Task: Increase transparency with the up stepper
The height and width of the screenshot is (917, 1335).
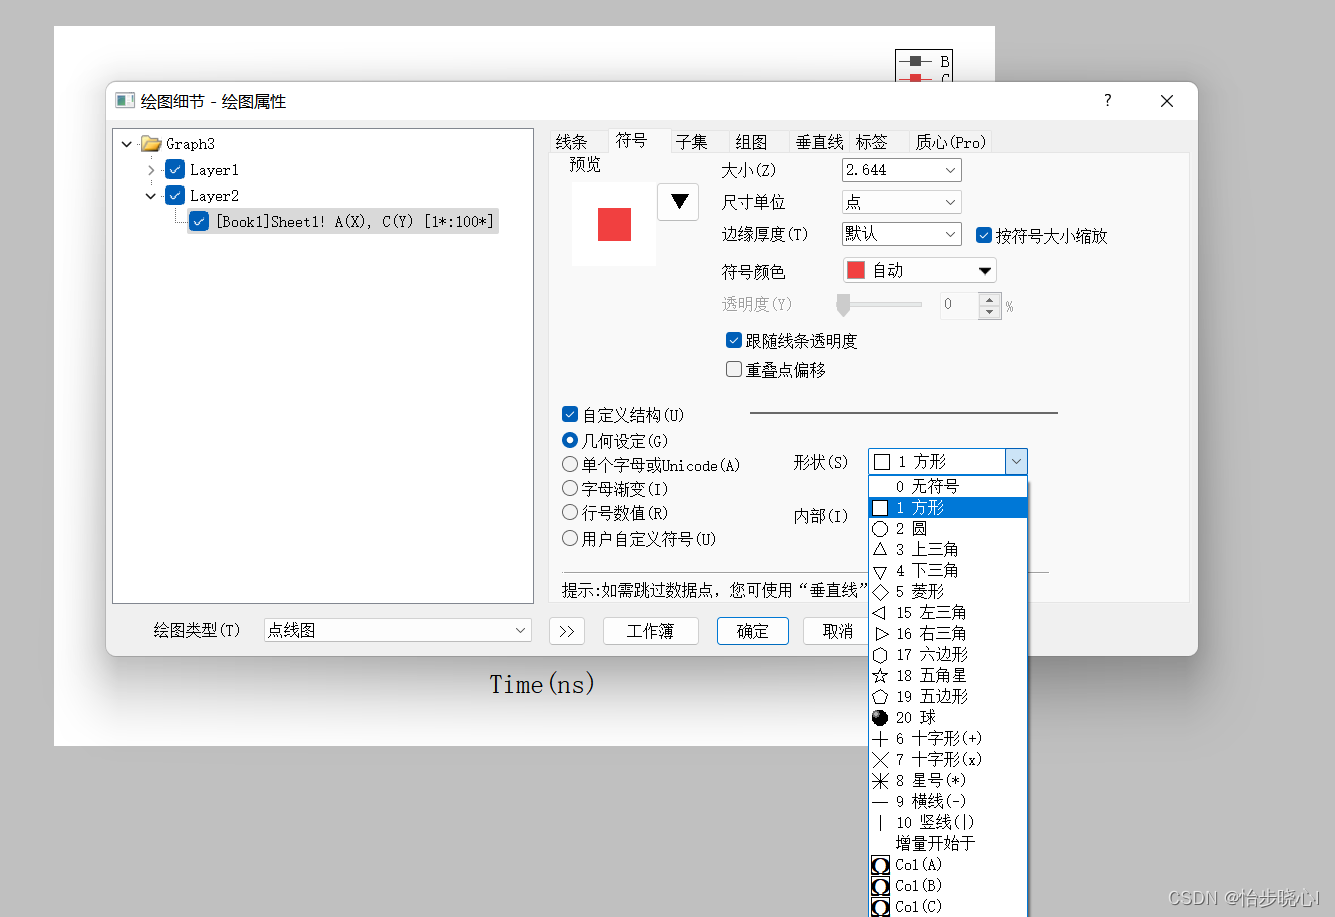Action: coord(990,299)
